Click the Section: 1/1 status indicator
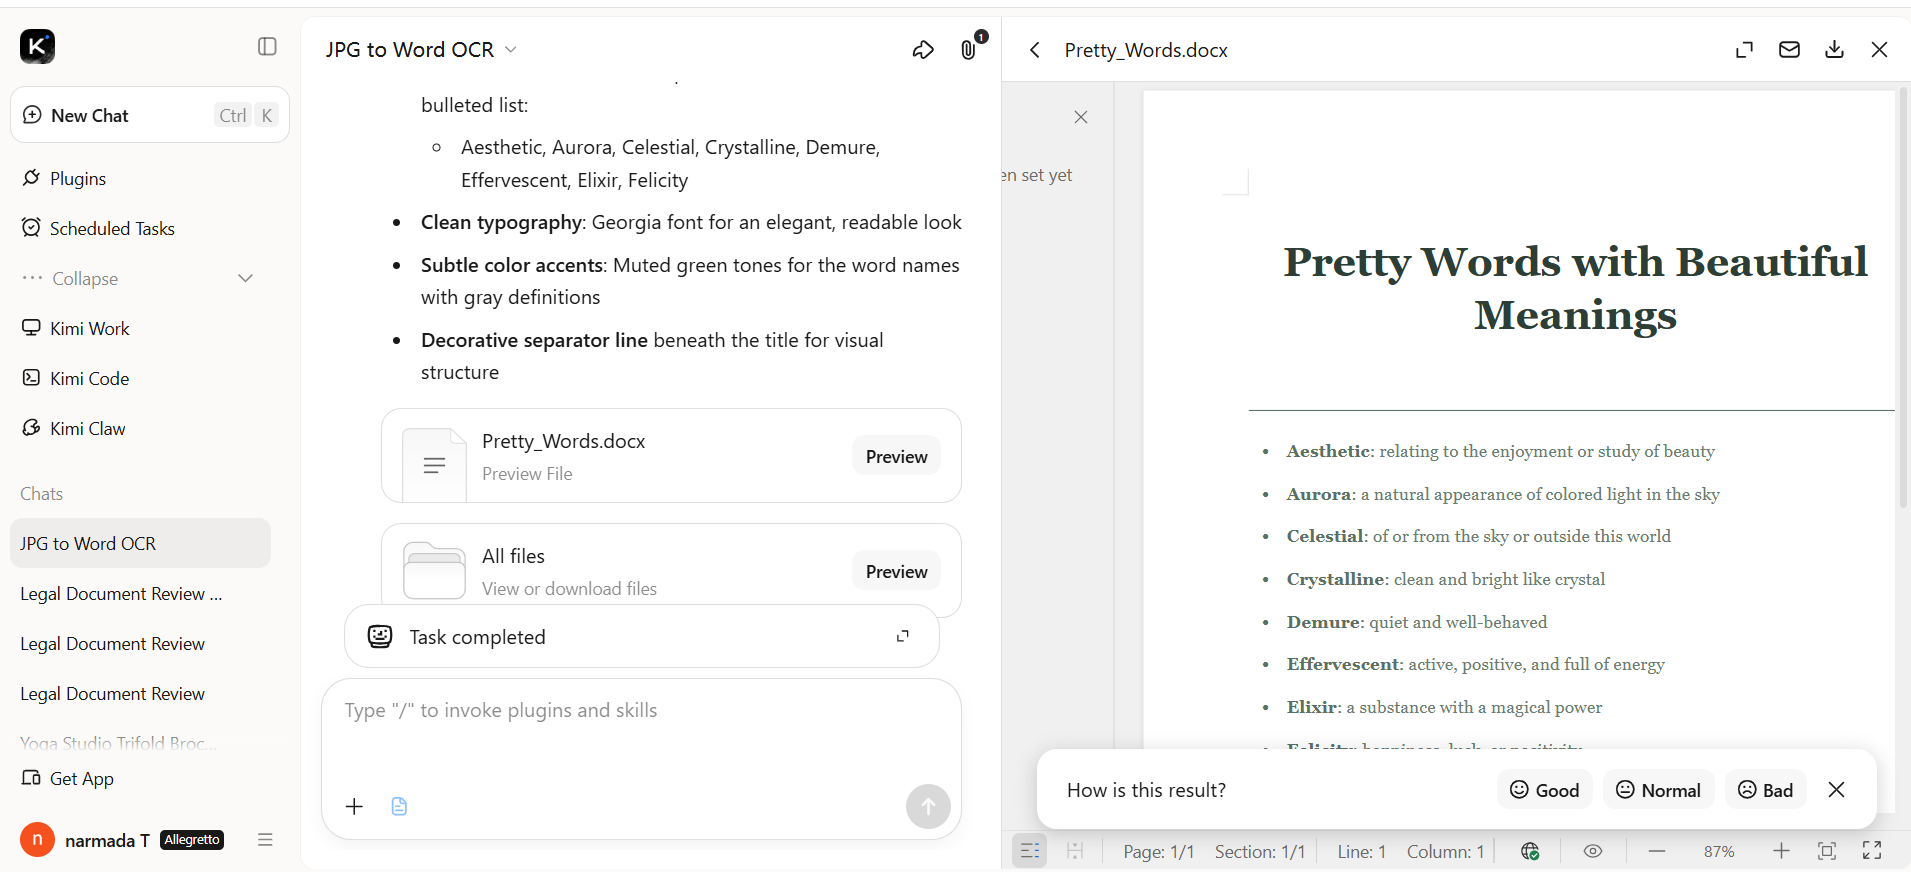This screenshot has height=872, width=1911. click(1260, 851)
